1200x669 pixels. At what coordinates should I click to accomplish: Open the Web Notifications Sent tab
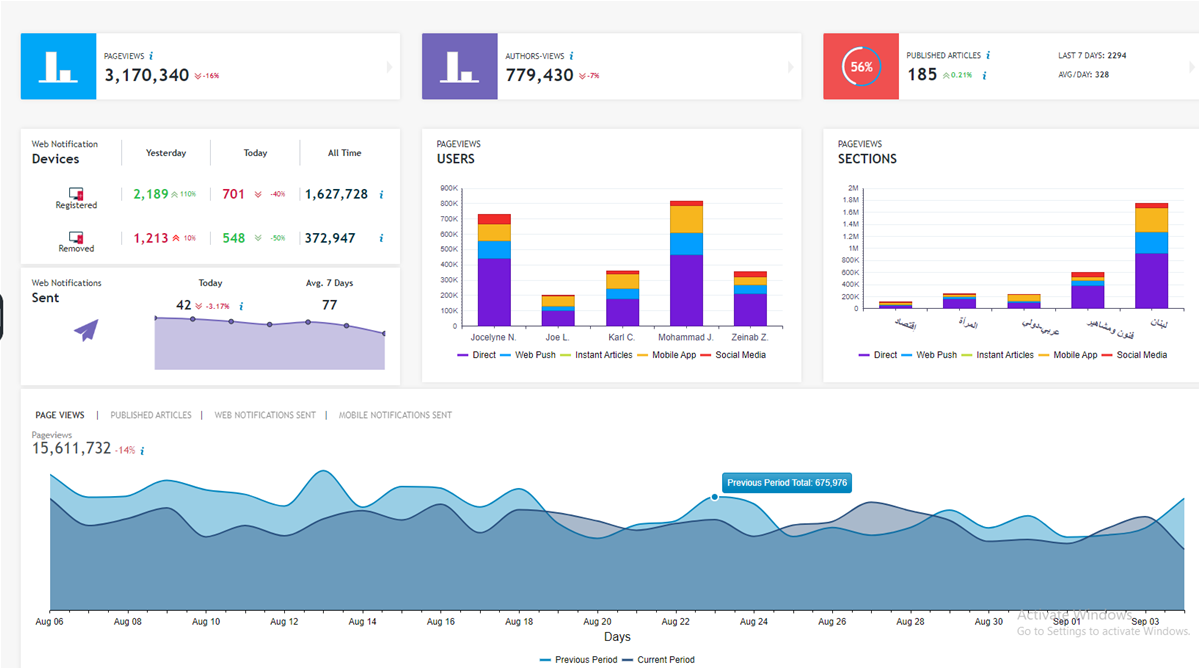[x=265, y=415]
